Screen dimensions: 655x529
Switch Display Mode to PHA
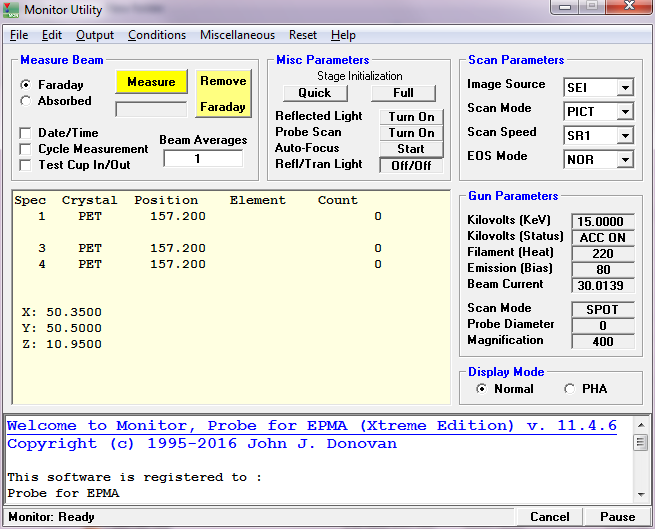point(570,389)
